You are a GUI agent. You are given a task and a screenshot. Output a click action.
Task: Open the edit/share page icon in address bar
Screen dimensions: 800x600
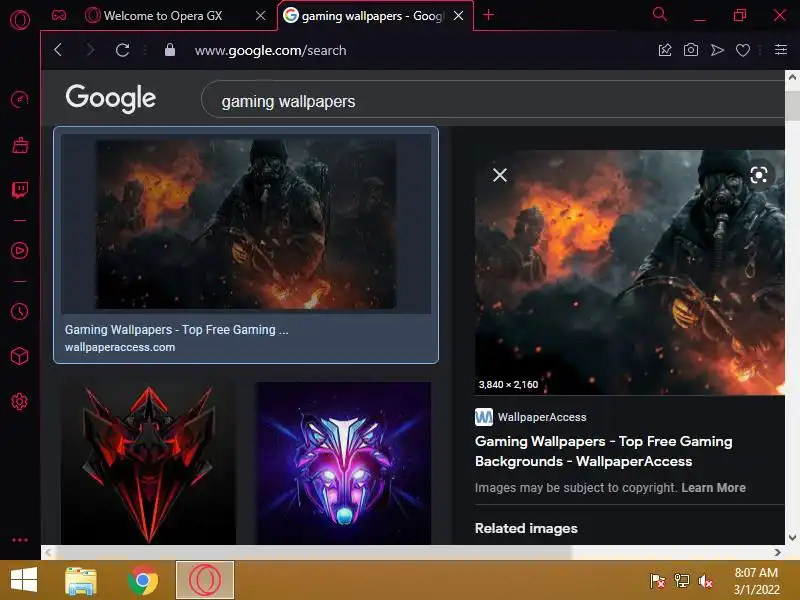point(665,50)
